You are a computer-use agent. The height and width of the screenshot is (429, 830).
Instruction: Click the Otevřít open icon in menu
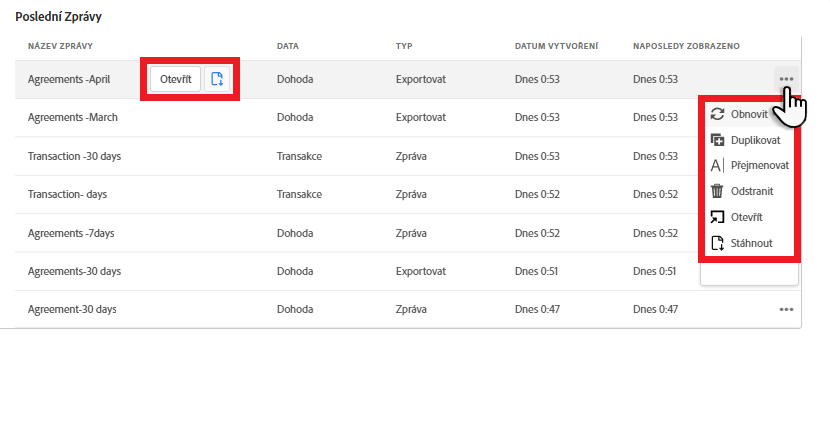[x=716, y=217]
